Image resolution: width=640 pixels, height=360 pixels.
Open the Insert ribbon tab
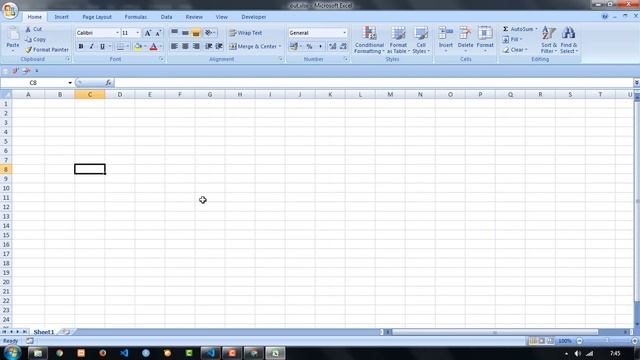[x=62, y=17]
